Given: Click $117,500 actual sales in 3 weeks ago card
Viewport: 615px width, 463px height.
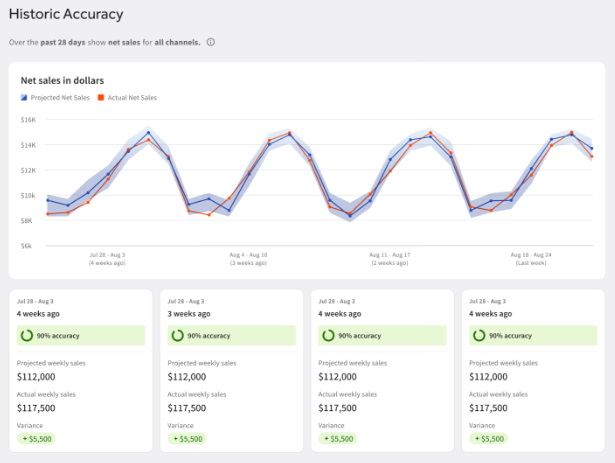Looking at the screenshot, I should [x=188, y=408].
